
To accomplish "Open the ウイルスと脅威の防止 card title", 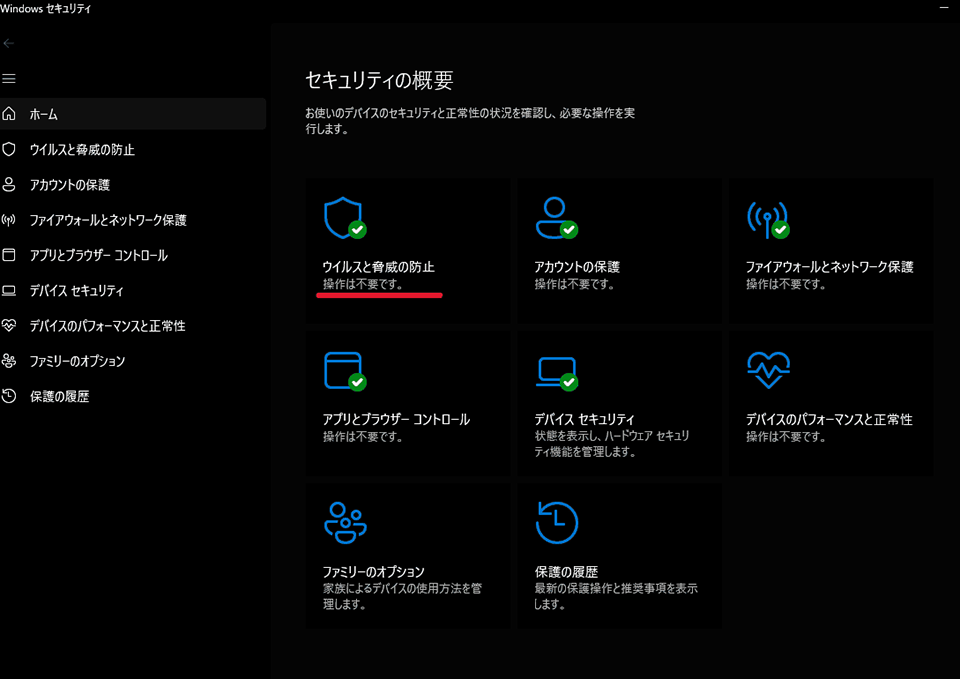I will click(378, 267).
